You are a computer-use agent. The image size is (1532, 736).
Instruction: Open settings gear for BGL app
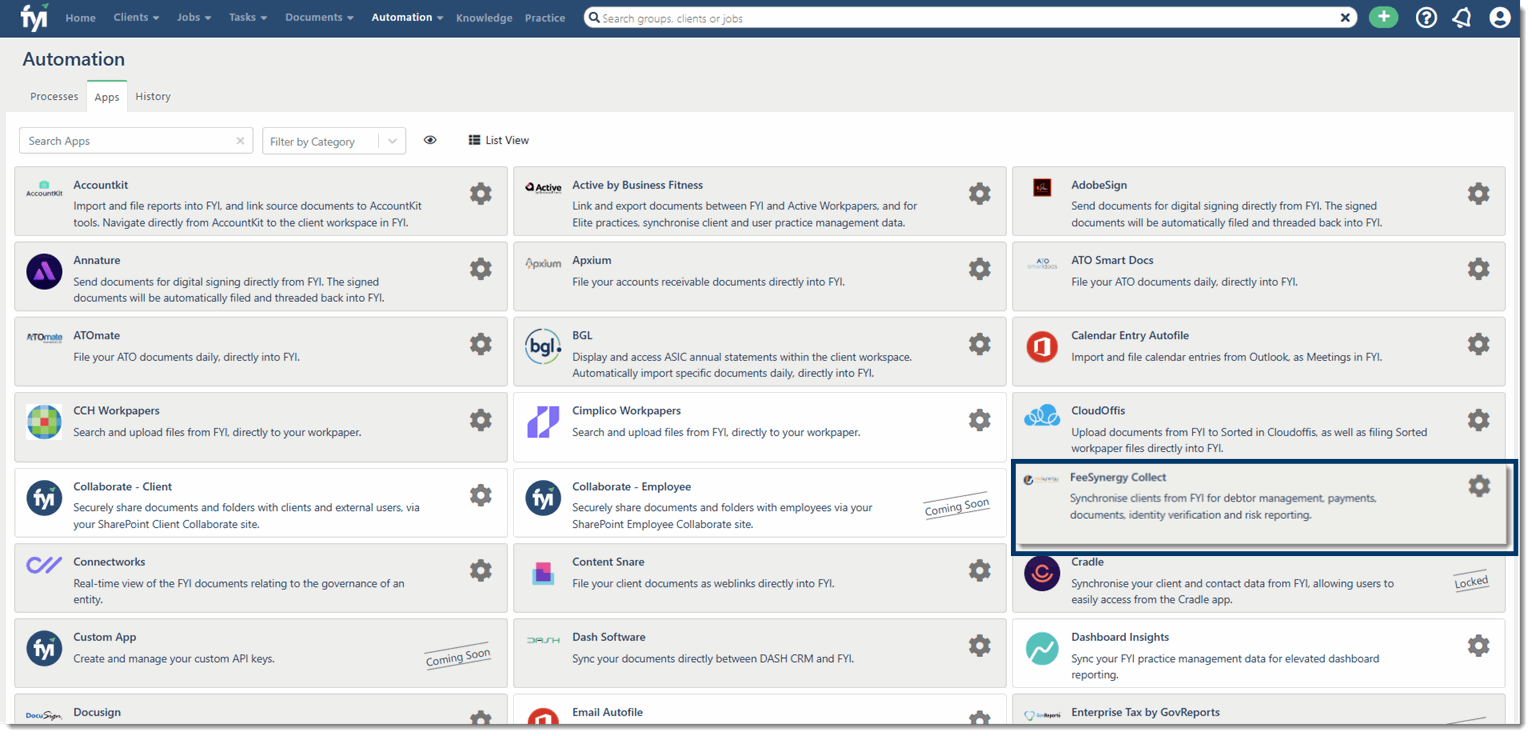980,344
